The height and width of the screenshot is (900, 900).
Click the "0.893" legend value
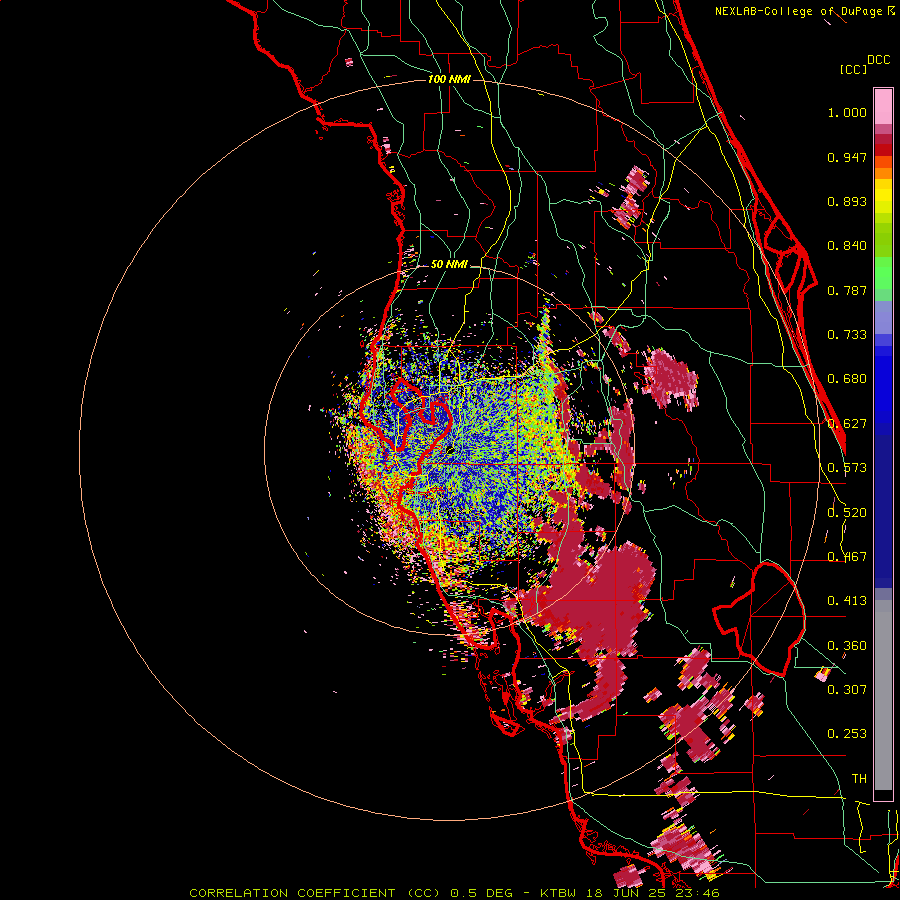847,201
